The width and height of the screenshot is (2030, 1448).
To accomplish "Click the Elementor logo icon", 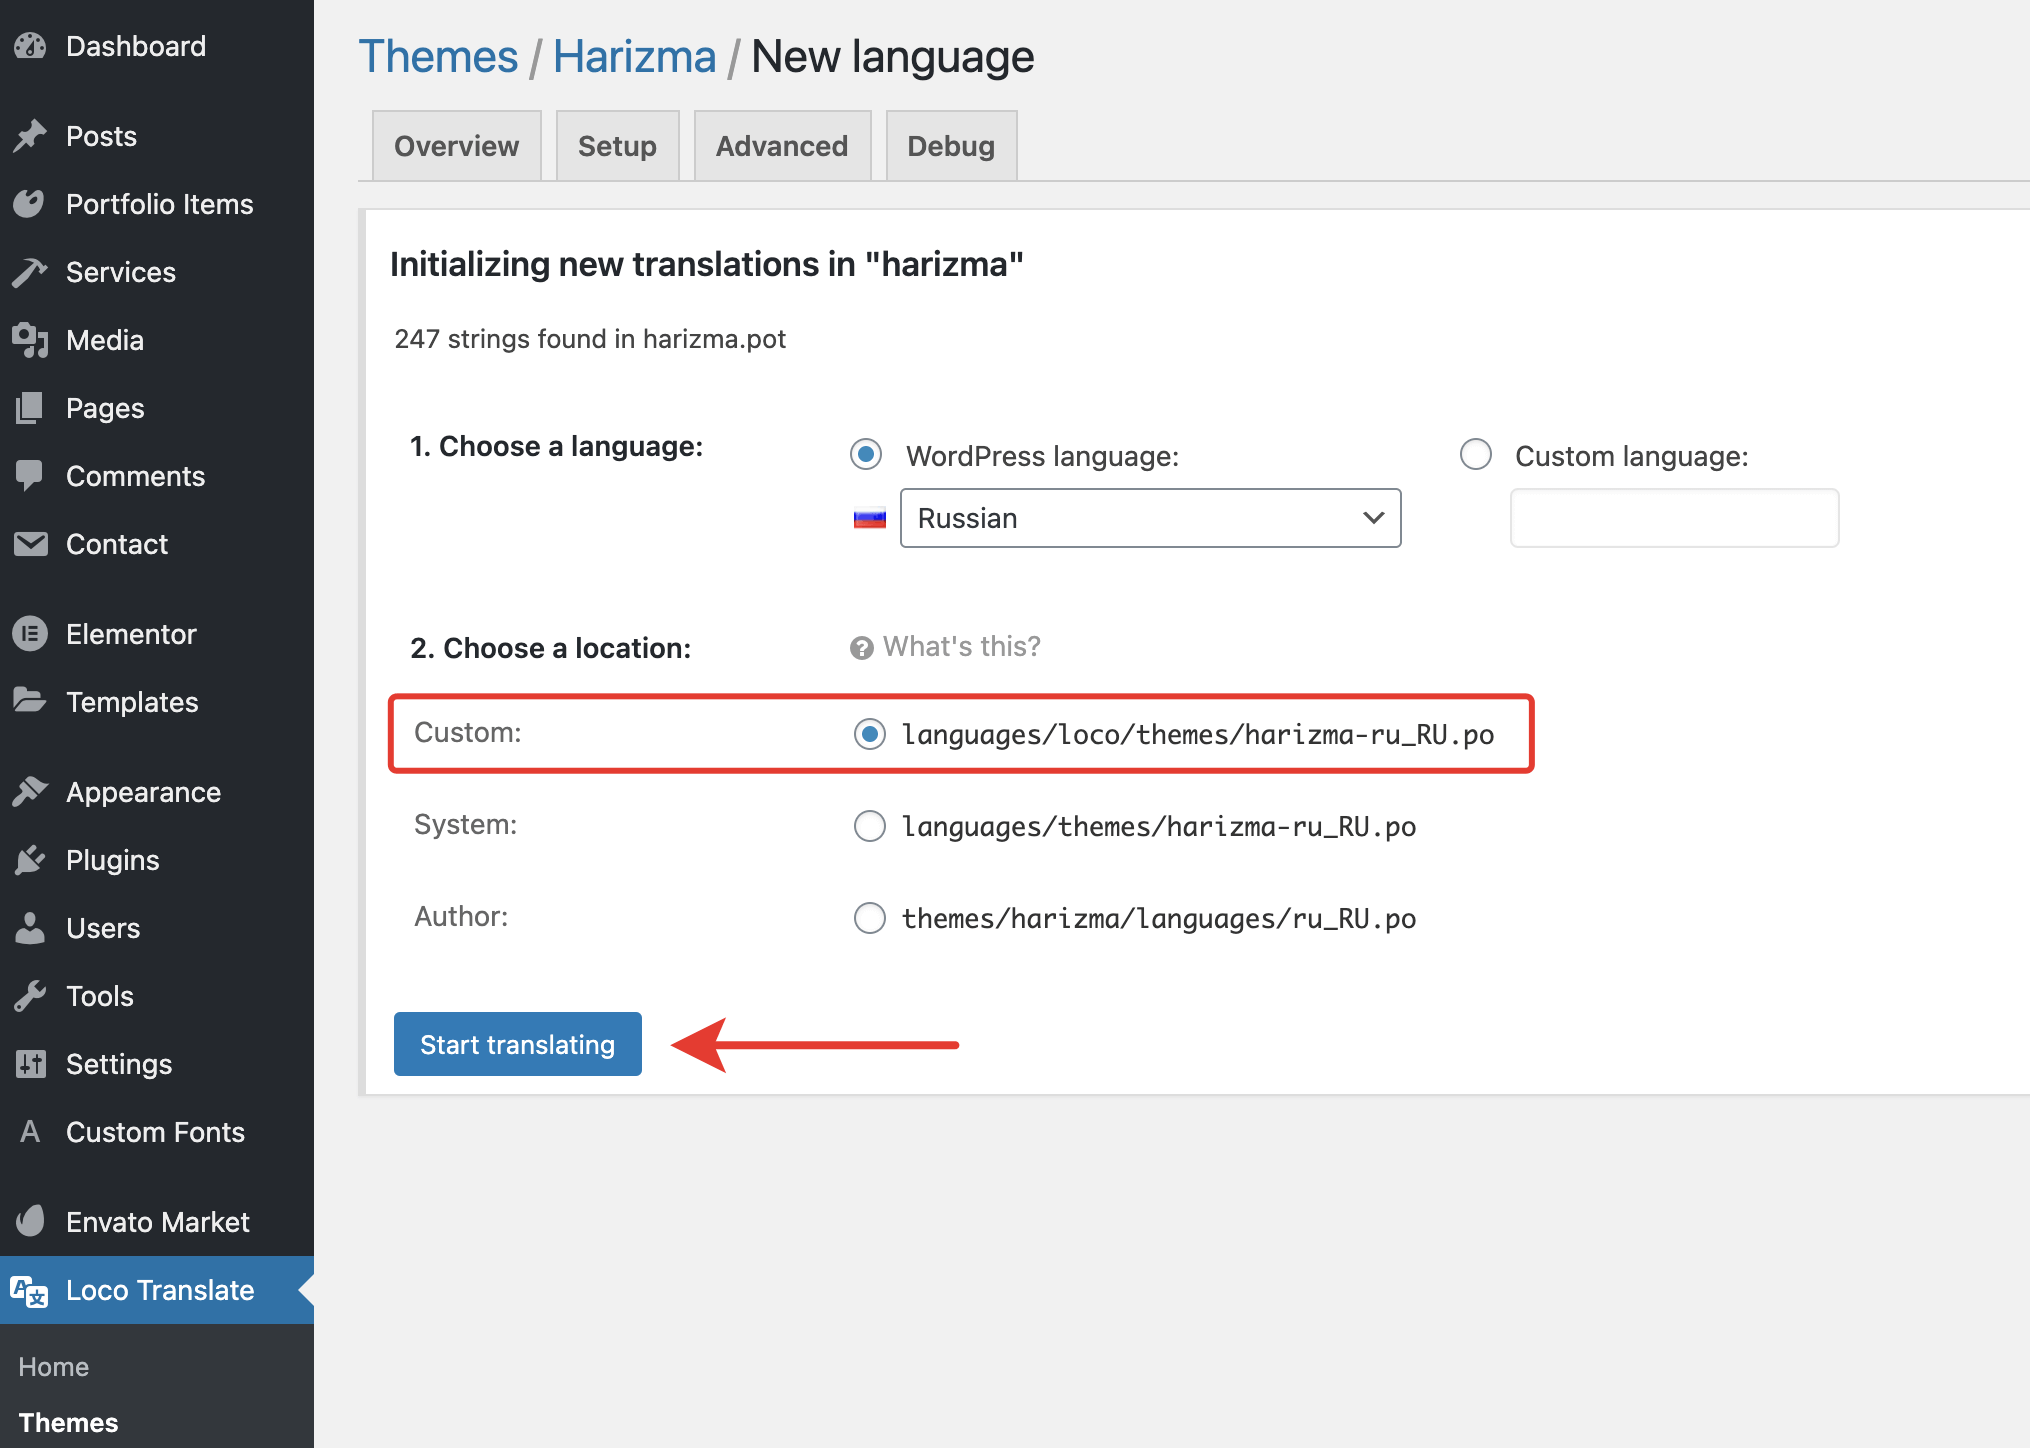I will (x=30, y=634).
